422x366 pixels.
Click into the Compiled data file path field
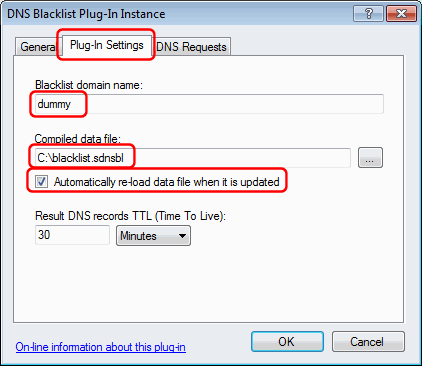pyautogui.click(x=193, y=158)
